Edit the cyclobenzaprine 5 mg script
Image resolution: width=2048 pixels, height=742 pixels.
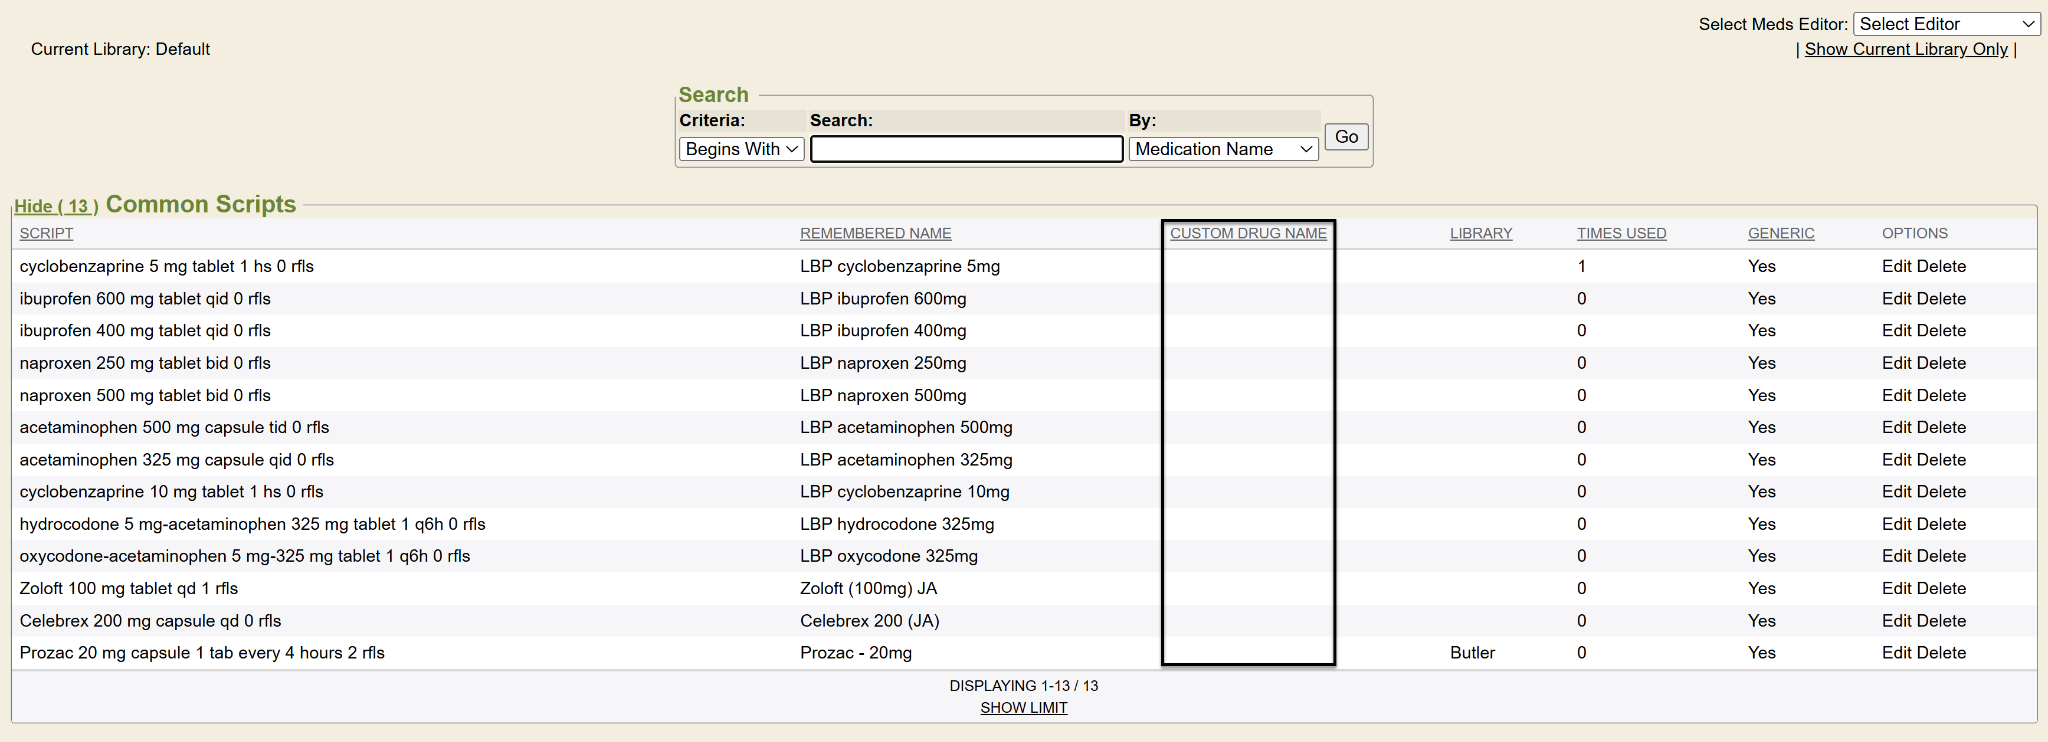tap(1897, 266)
